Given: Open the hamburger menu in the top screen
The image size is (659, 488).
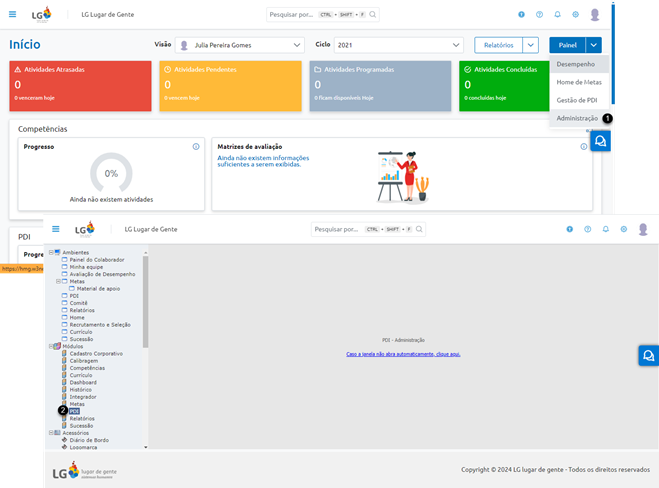Looking at the screenshot, I should tap(13, 14).
